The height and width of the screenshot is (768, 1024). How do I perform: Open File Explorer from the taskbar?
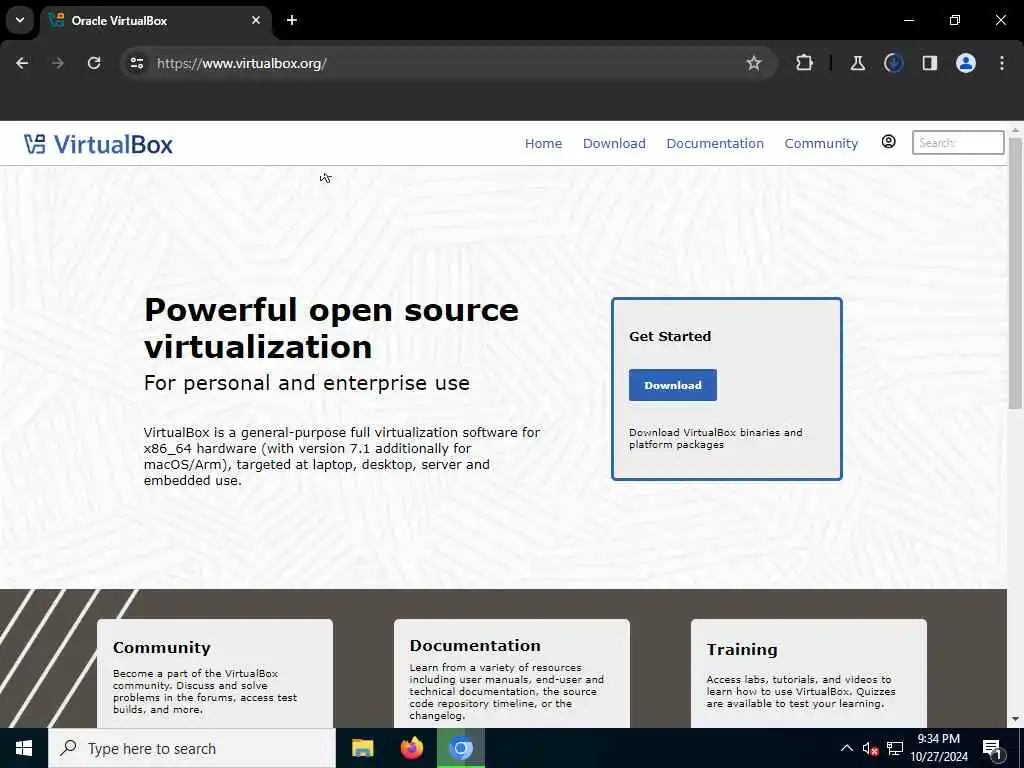(362, 748)
